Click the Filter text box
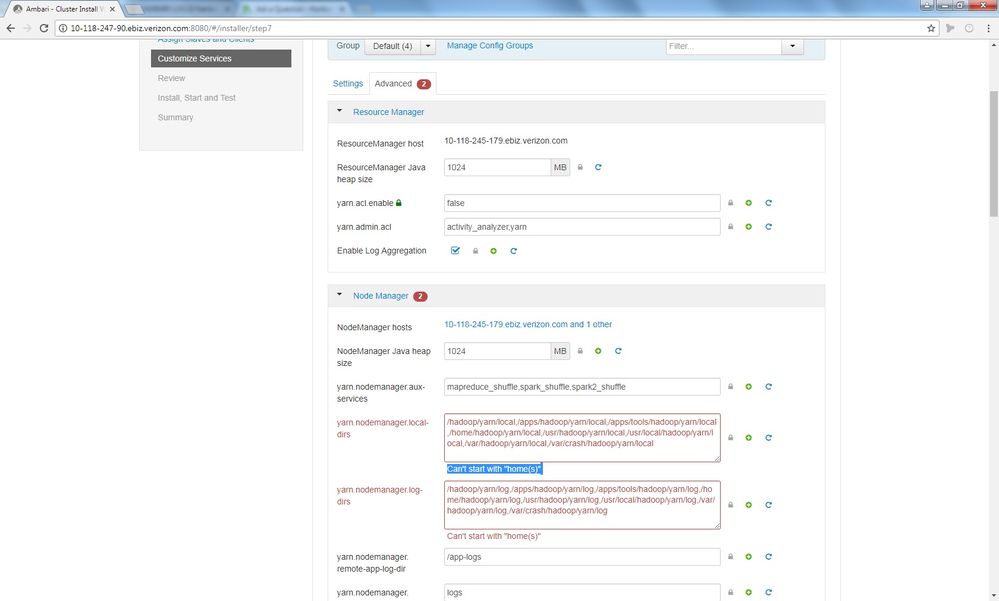This screenshot has height=601, width=999. pyautogui.click(x=724, y=46)
